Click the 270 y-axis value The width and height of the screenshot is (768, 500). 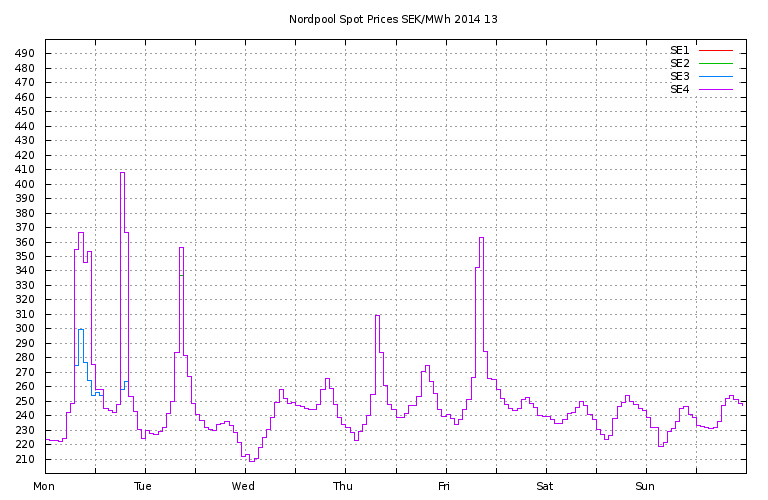coord(24,372)
